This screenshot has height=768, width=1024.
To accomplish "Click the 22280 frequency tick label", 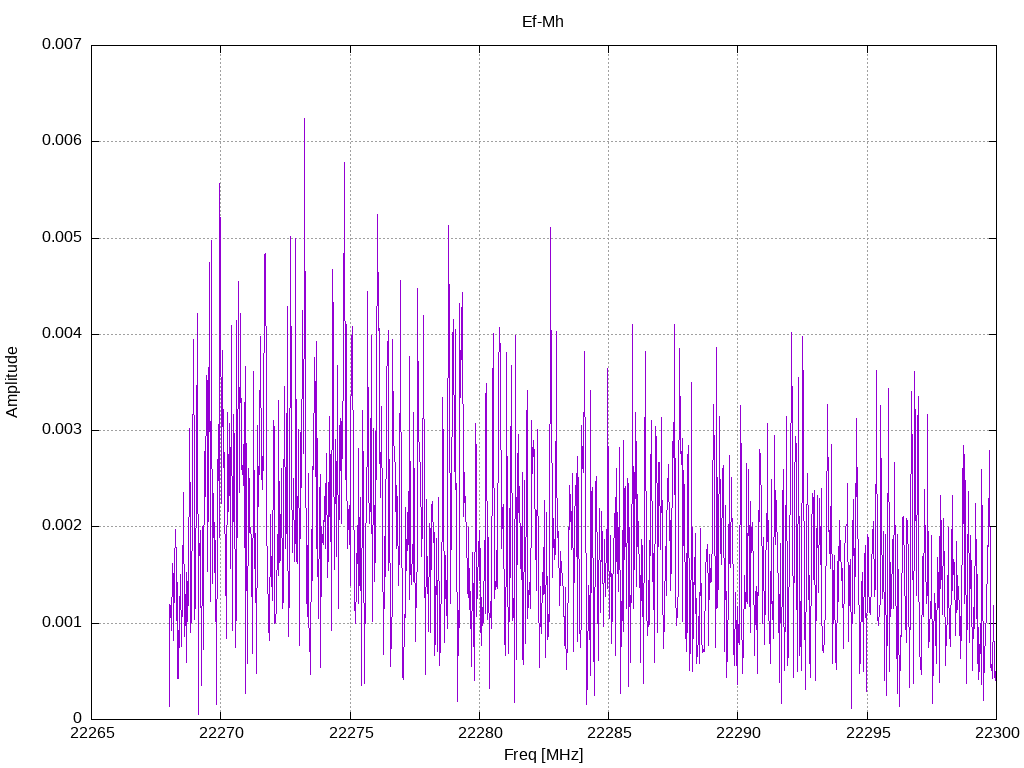I will click(479, 733).
